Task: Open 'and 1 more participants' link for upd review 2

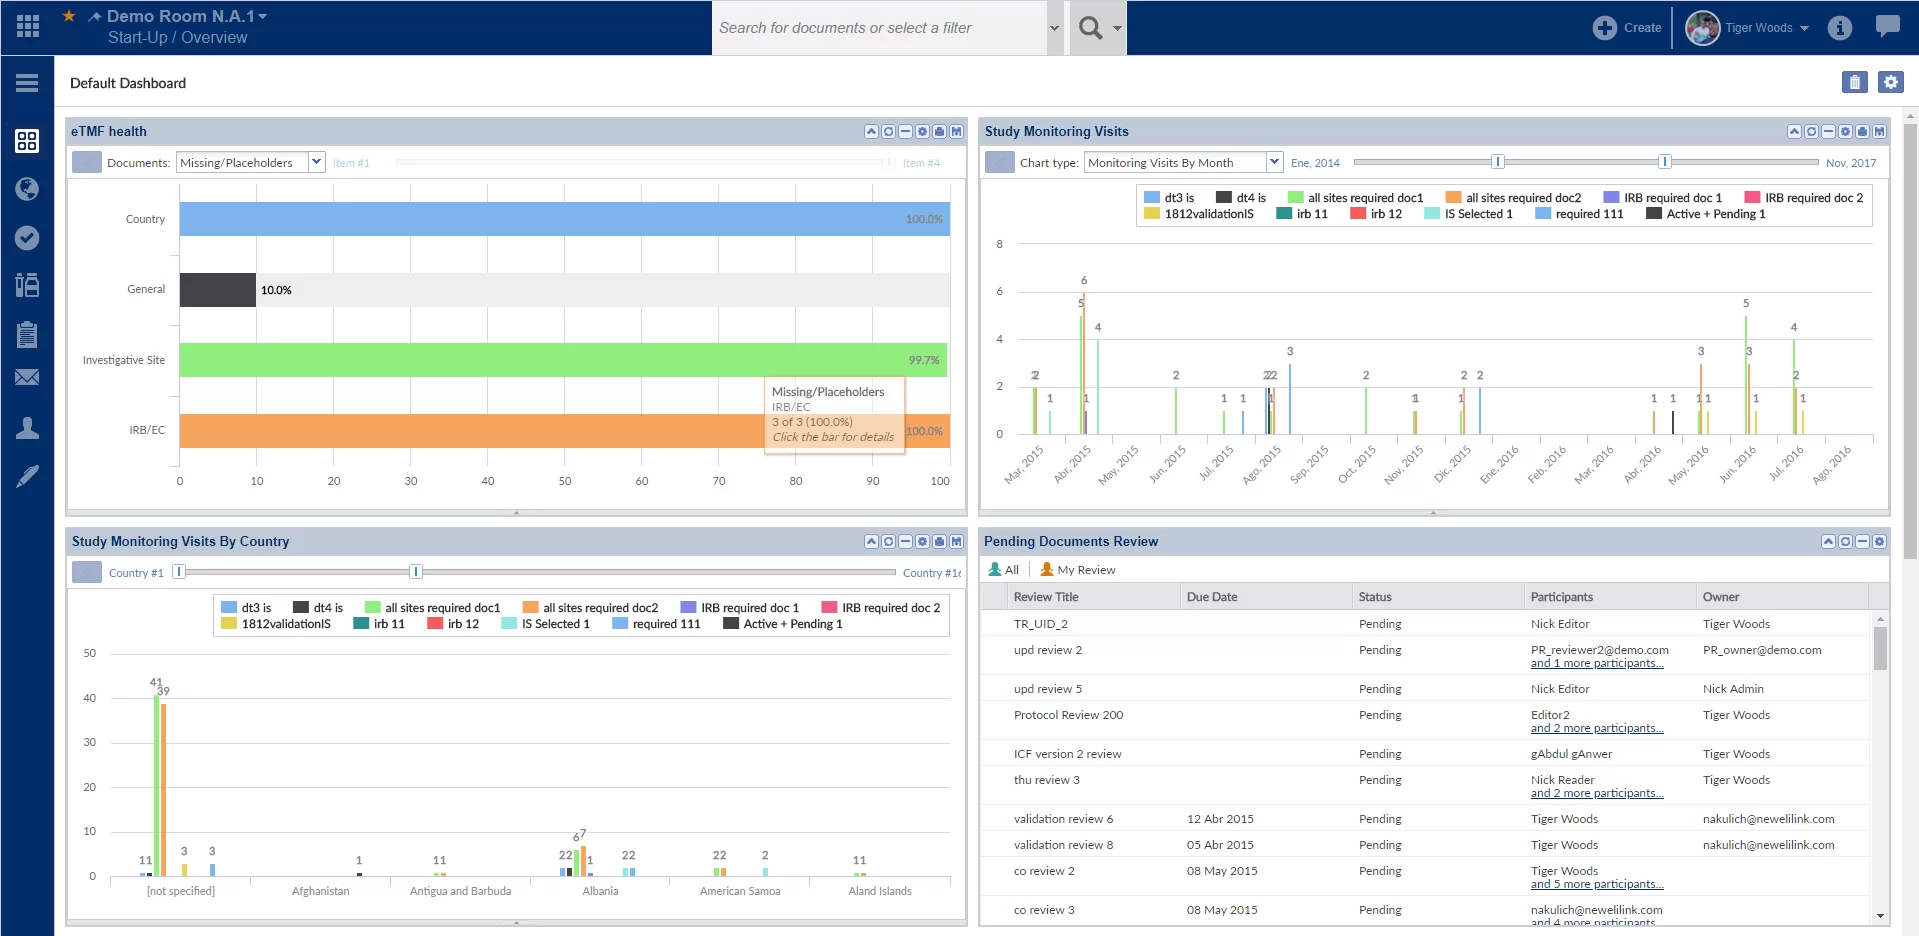Action: 1597,663
